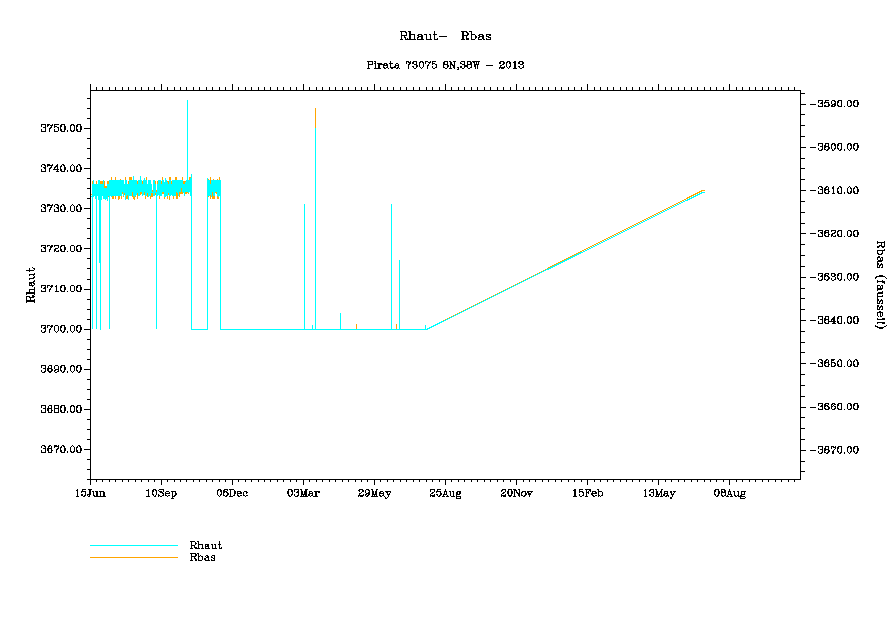Select the 10Sep x-axis date label
891x630 pixels.
pos(161,493)
